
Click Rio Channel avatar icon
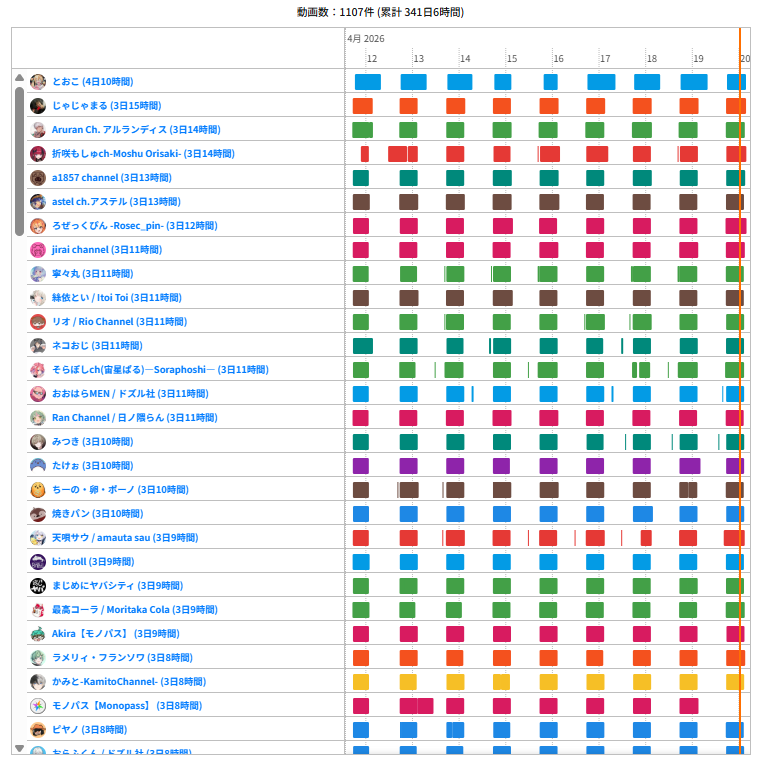(x=38, y=322)
